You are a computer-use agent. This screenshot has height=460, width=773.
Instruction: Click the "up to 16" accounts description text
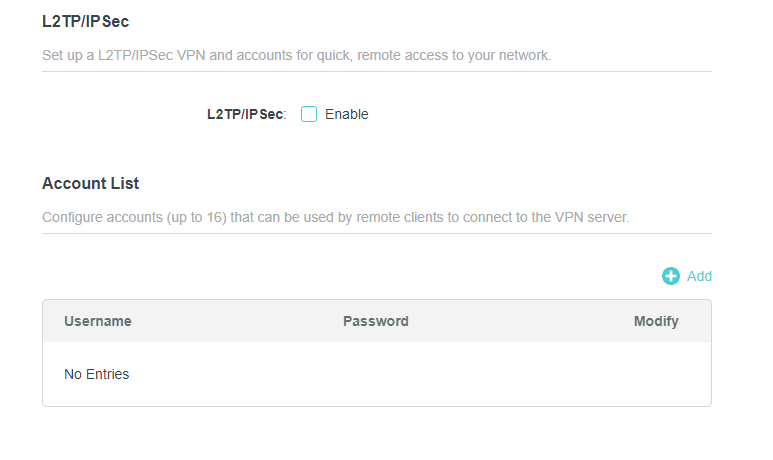pyautogui.click(x=335, y=216)
